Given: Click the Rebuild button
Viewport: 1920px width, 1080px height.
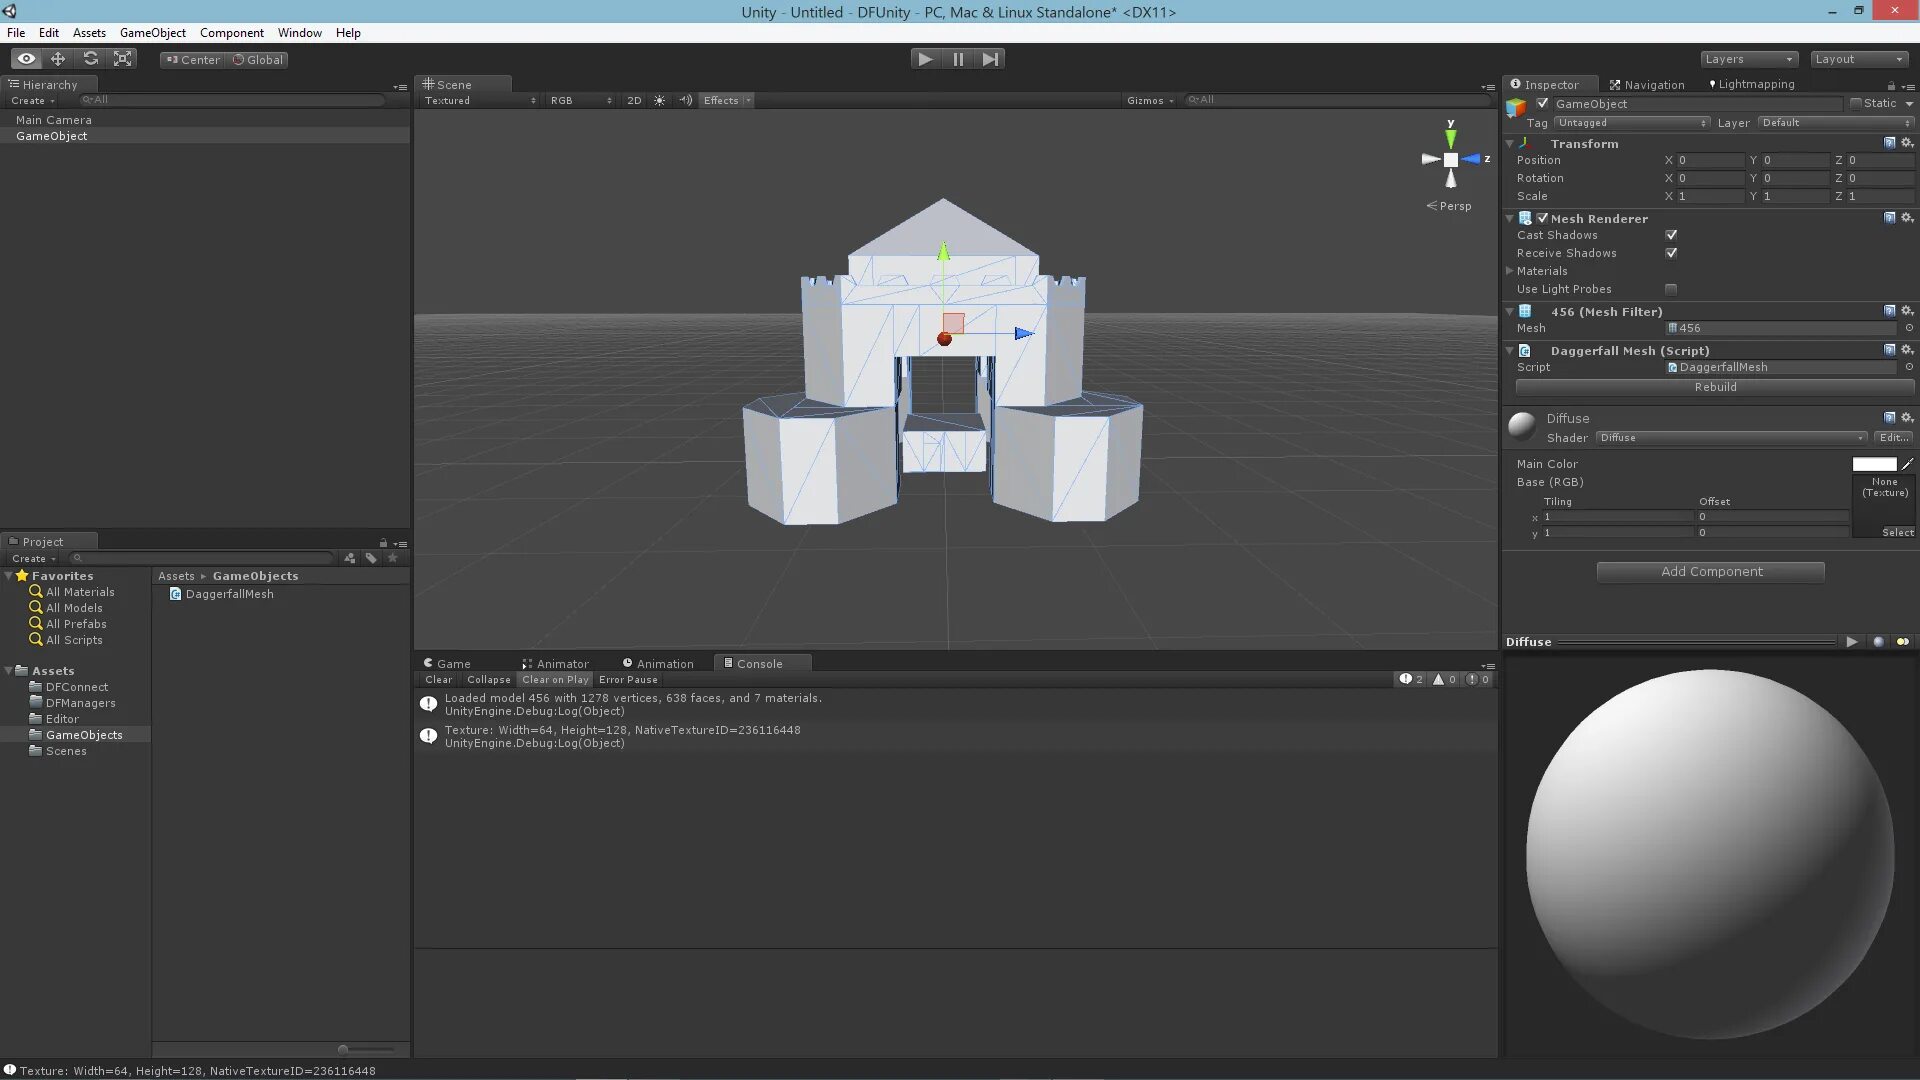Looking at the screenshot, I should pyautogui.click(x=1714, y=387).
